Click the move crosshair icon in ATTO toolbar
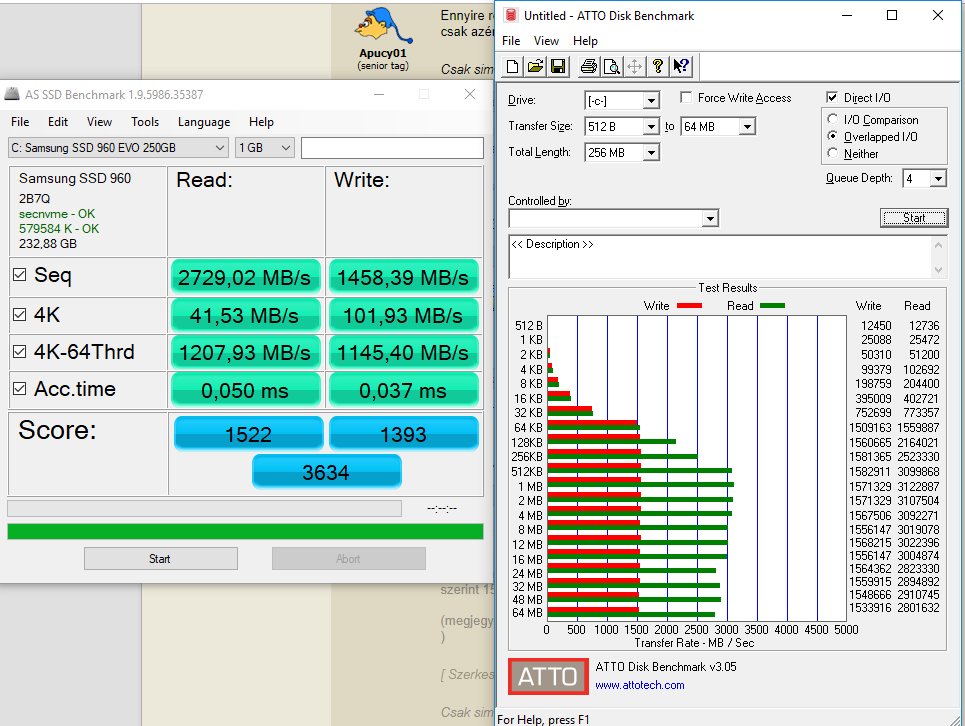Image resolution: width=965 pixels, height=726 pixels. click(635, 66)
